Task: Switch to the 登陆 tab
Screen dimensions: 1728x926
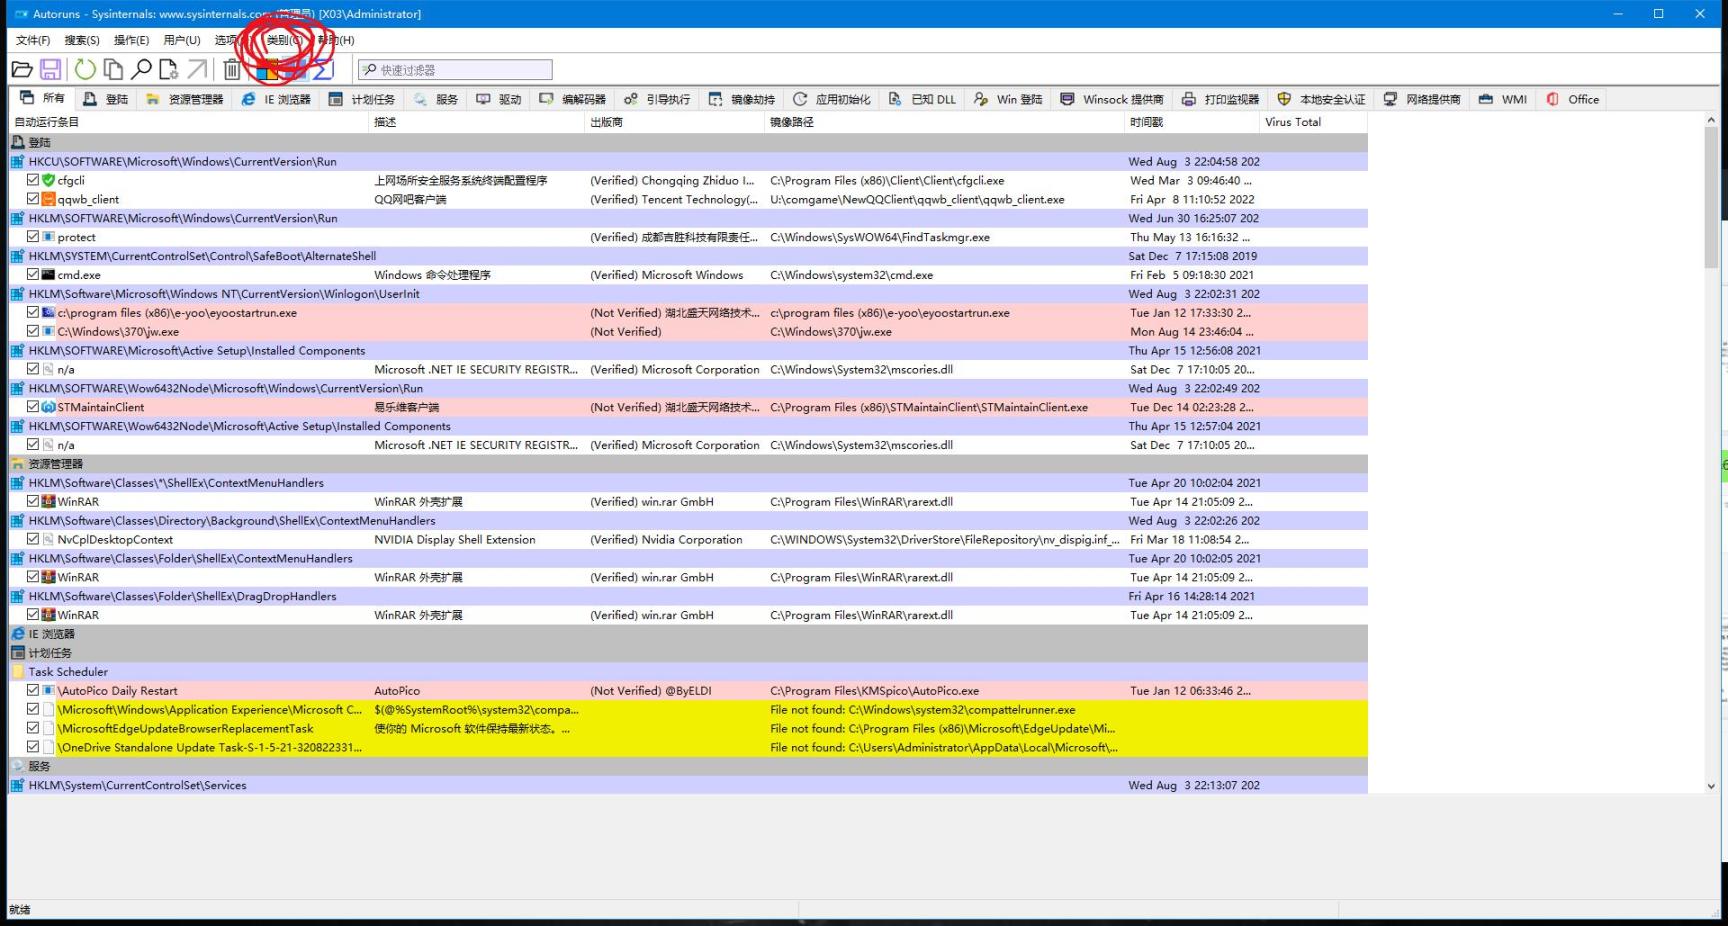Action: pyautogui.click(x=106, y=99)
